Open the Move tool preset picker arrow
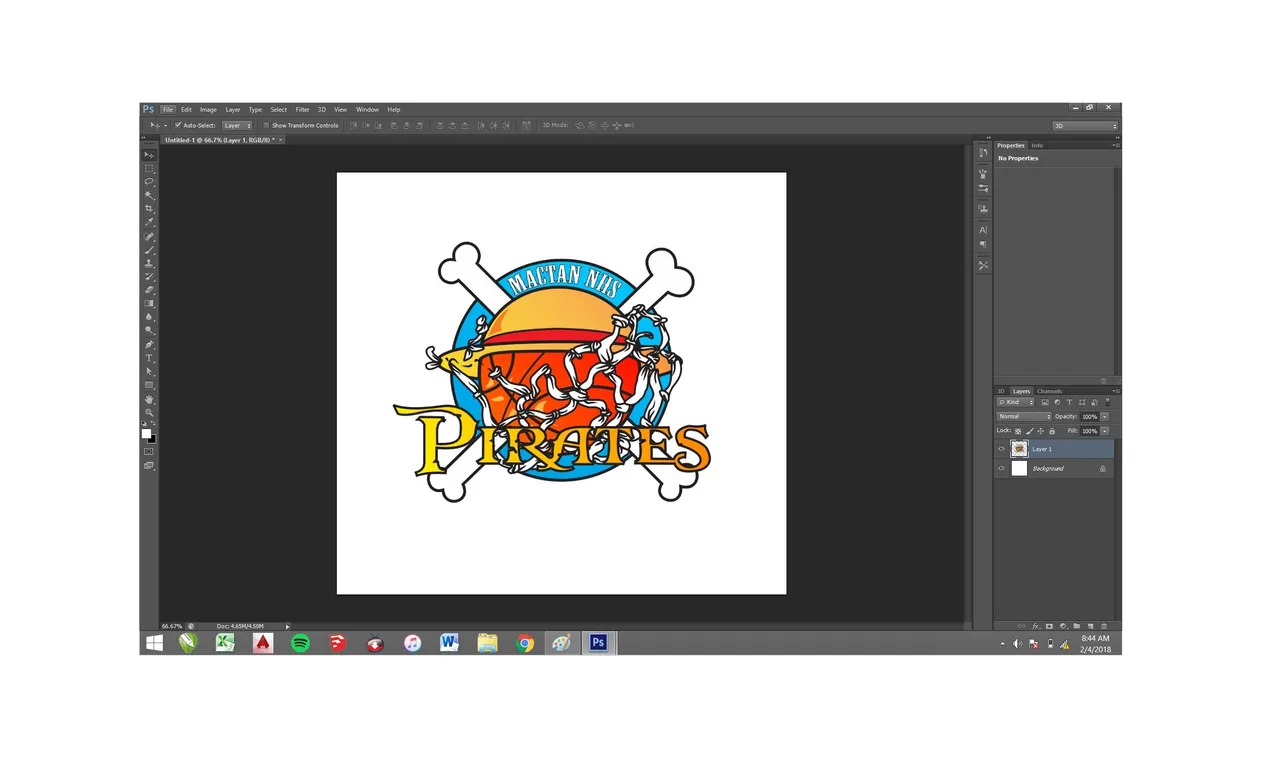This screenshot has width=1280, height=768. (166, 125)
